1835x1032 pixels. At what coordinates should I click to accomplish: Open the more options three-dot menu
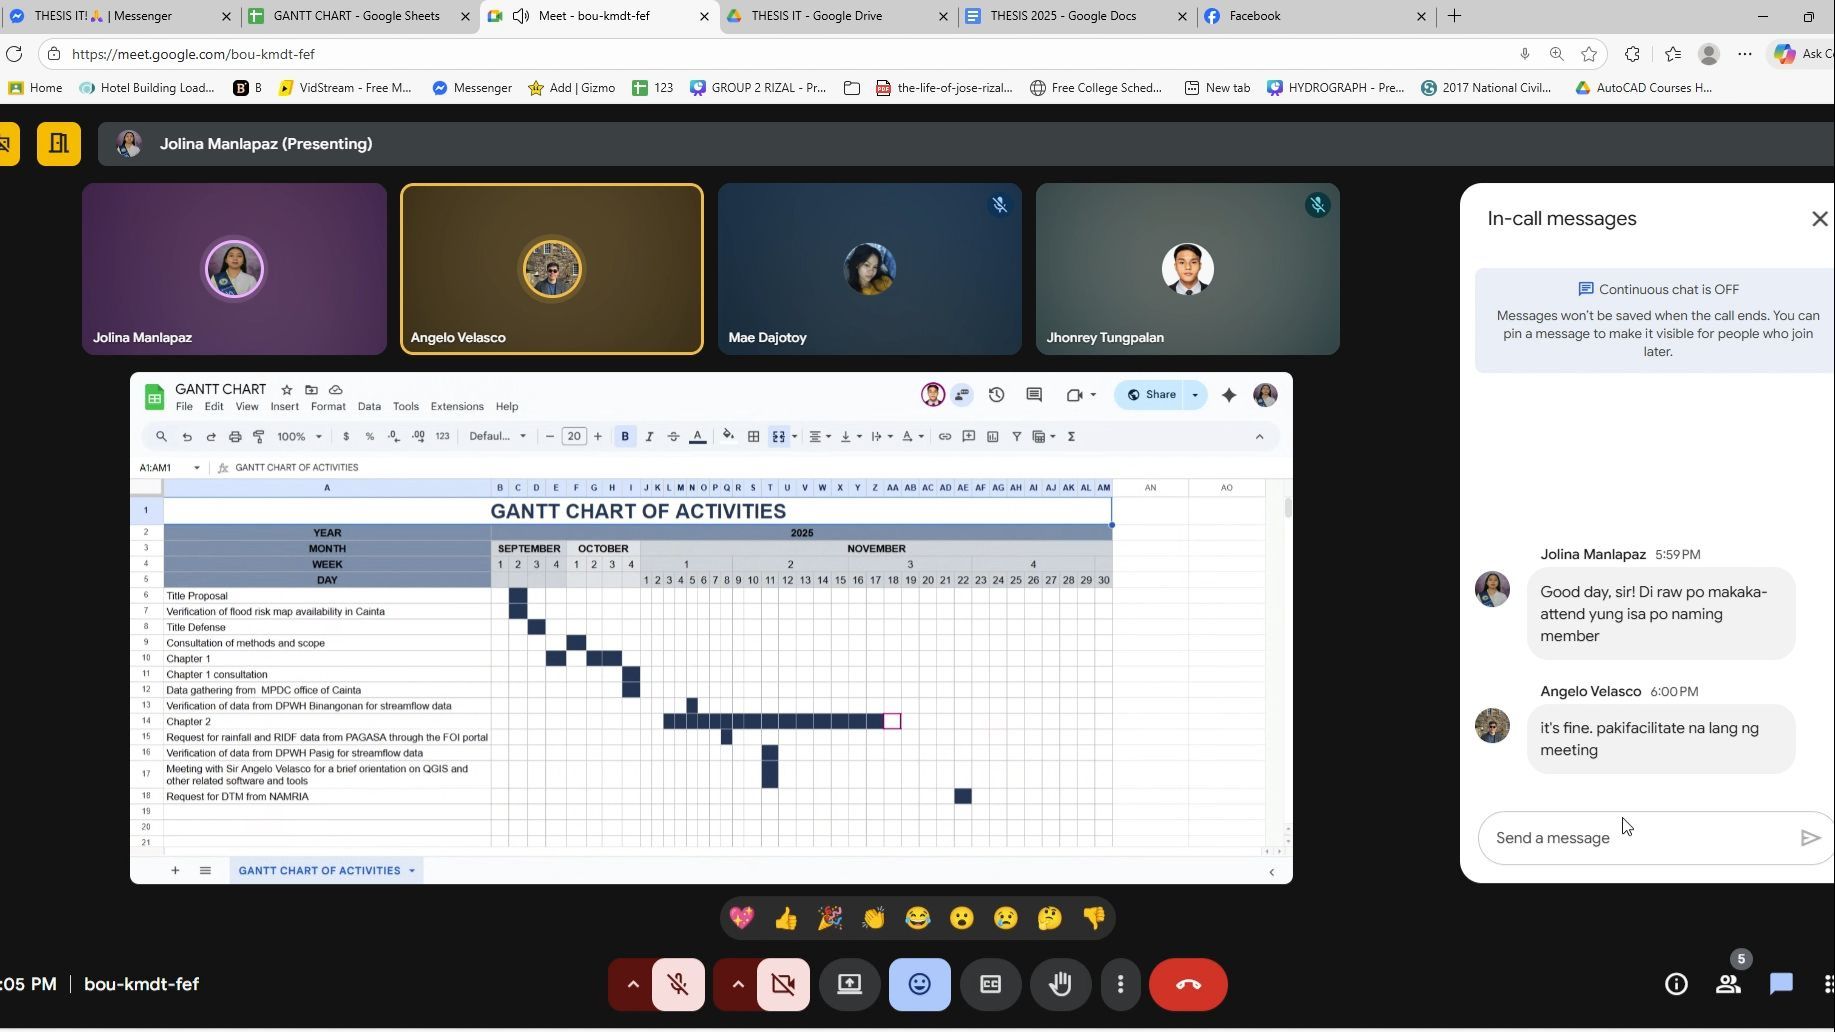[x=1120, y=985]
